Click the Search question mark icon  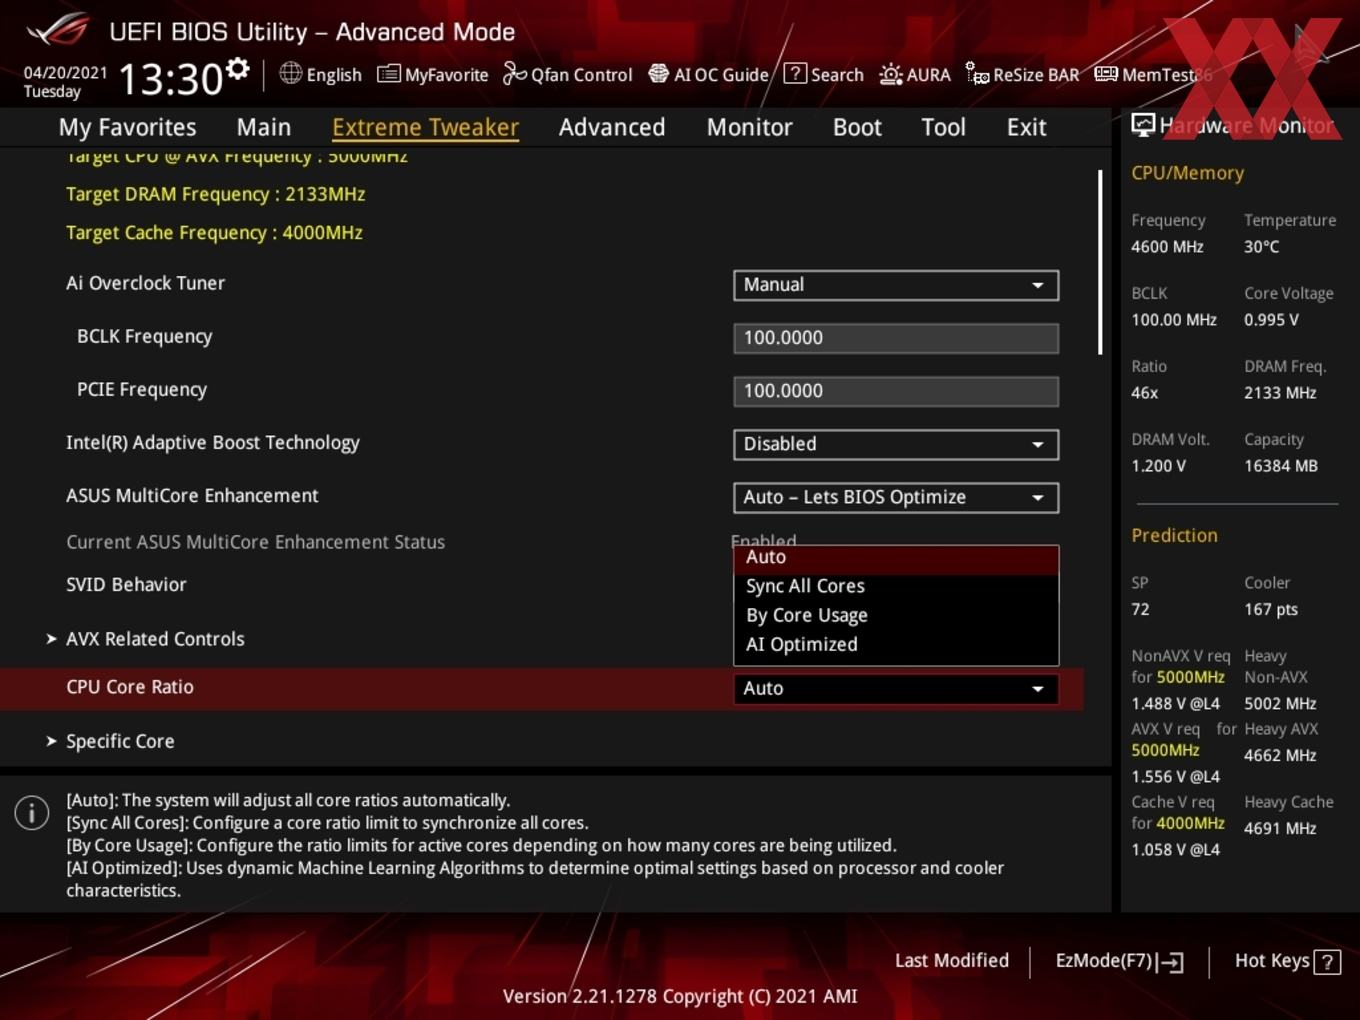point(794,74)
